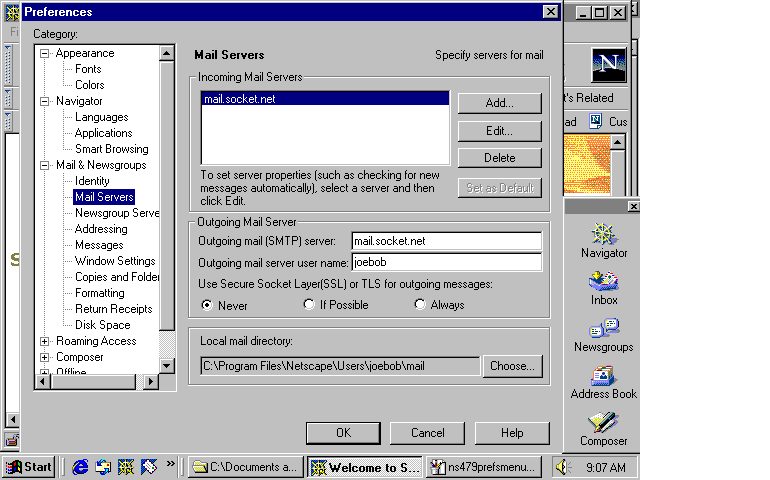
Task: Open Newsgroups from the component bar
Action: [x=604, y=336]
